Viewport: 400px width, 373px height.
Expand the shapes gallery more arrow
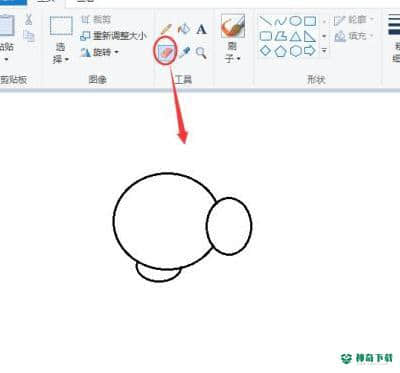point(324,51)
